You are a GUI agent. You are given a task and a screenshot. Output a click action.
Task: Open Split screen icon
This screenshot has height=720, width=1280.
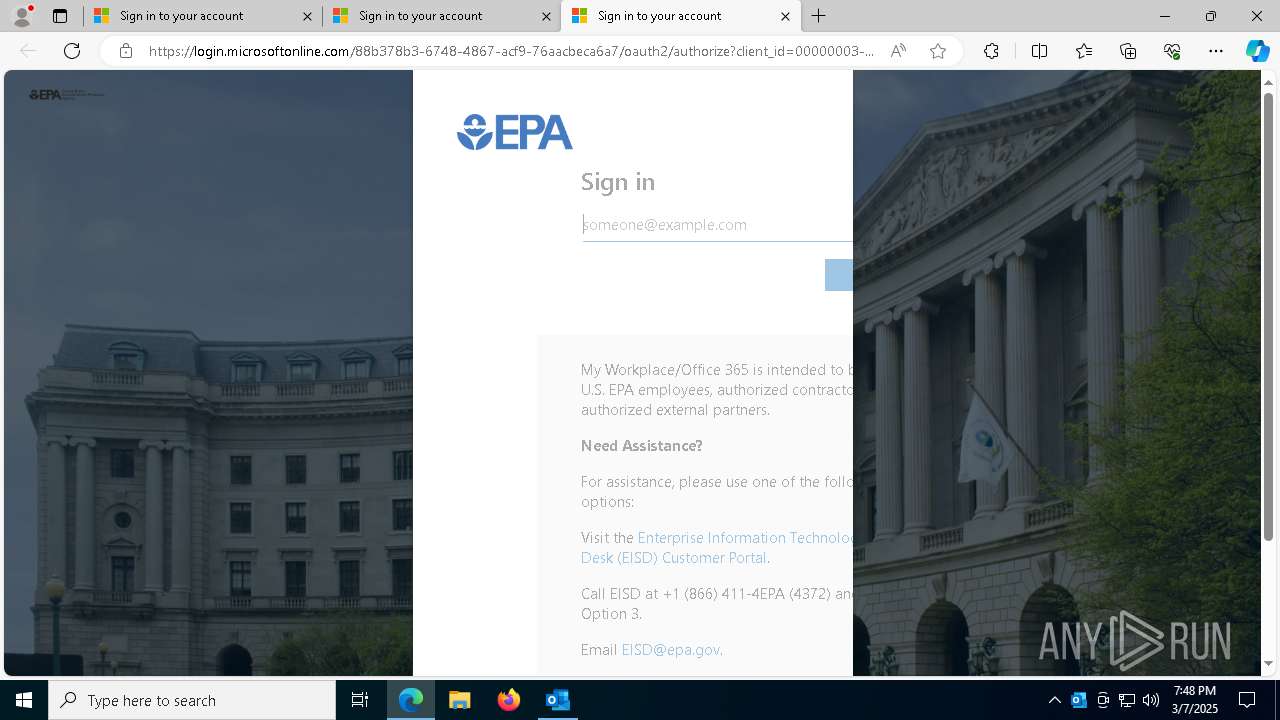point(1039,51)
